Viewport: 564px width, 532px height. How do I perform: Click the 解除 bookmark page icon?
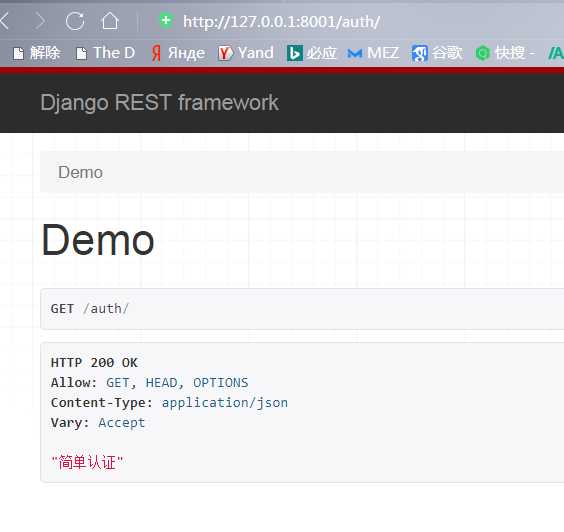point(18,54)
